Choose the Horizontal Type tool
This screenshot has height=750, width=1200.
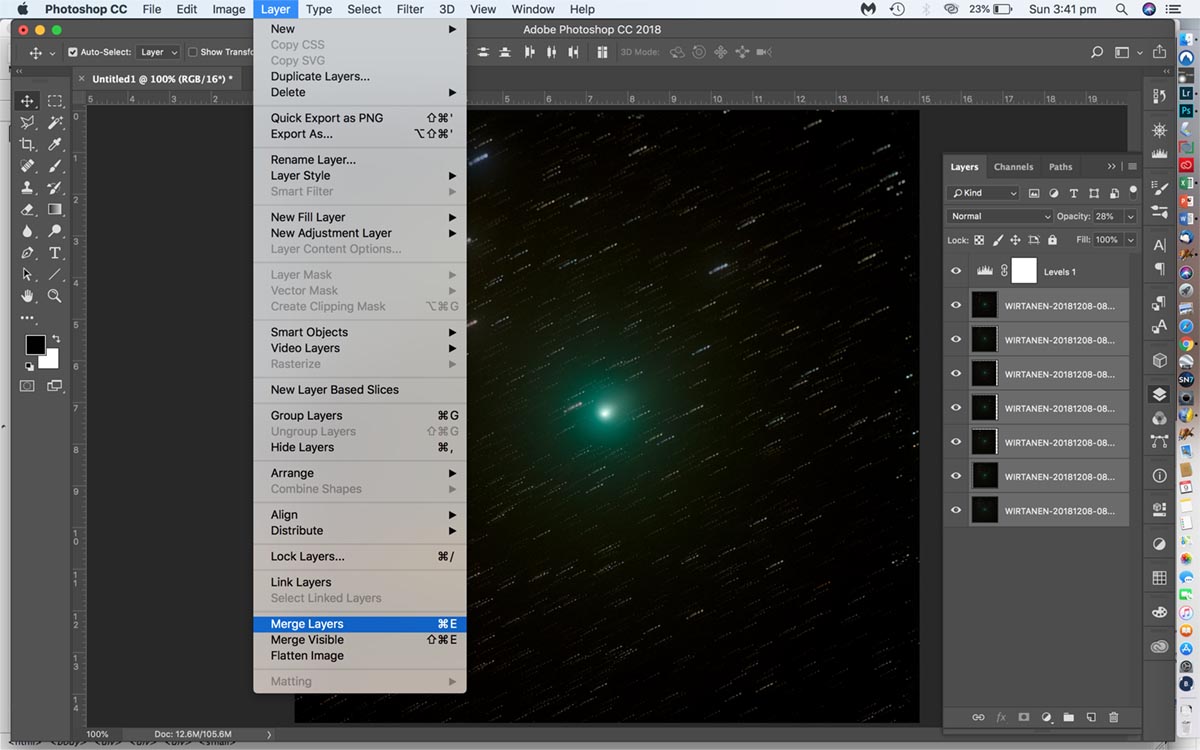coord(55,253)
